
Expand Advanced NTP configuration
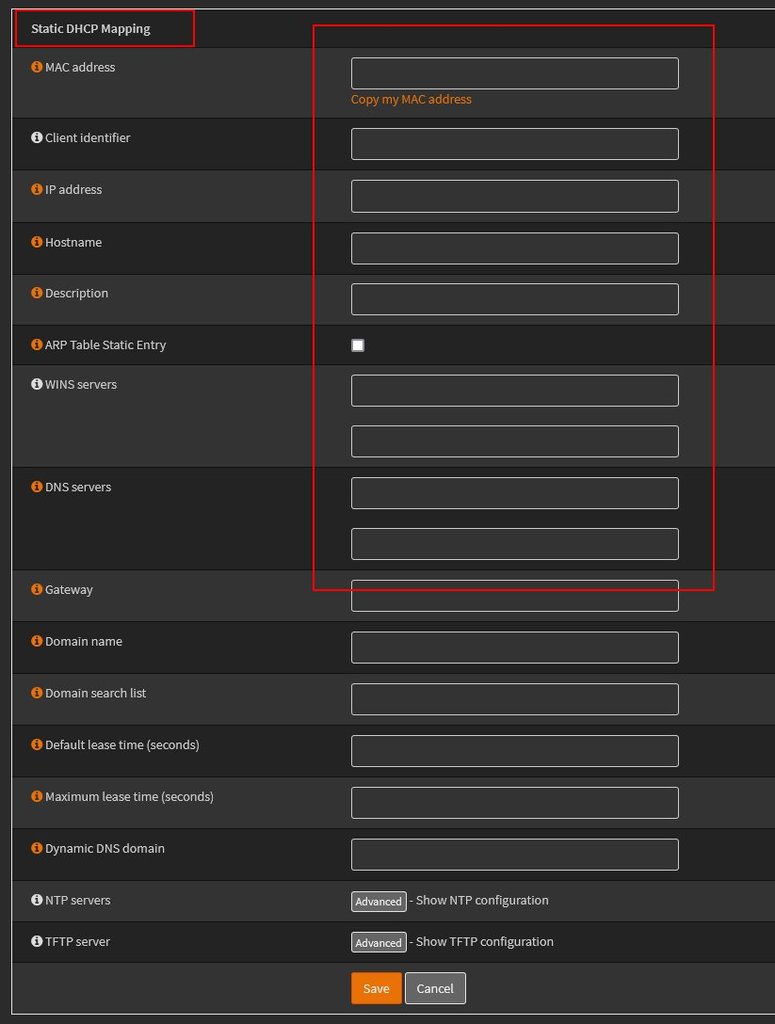pyautogui.click(x=379, y=901)
